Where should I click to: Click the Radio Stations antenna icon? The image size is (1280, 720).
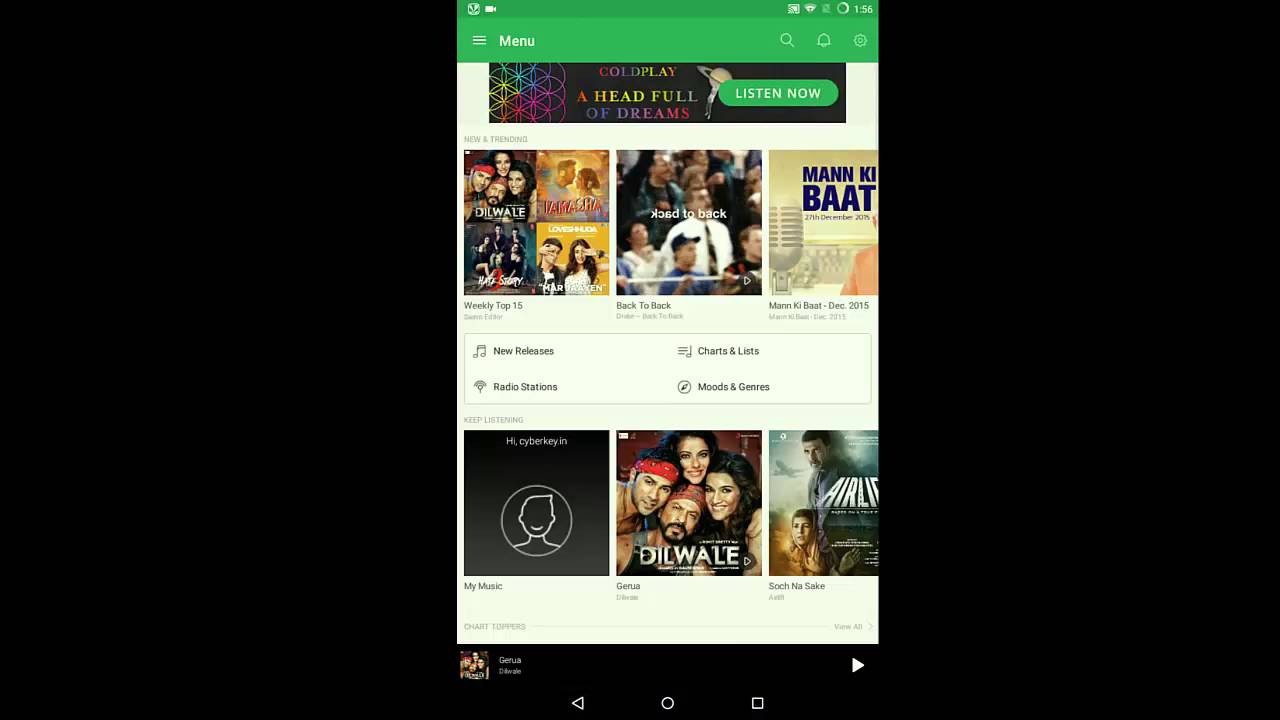pyautogui.click(x=480, y=387)
